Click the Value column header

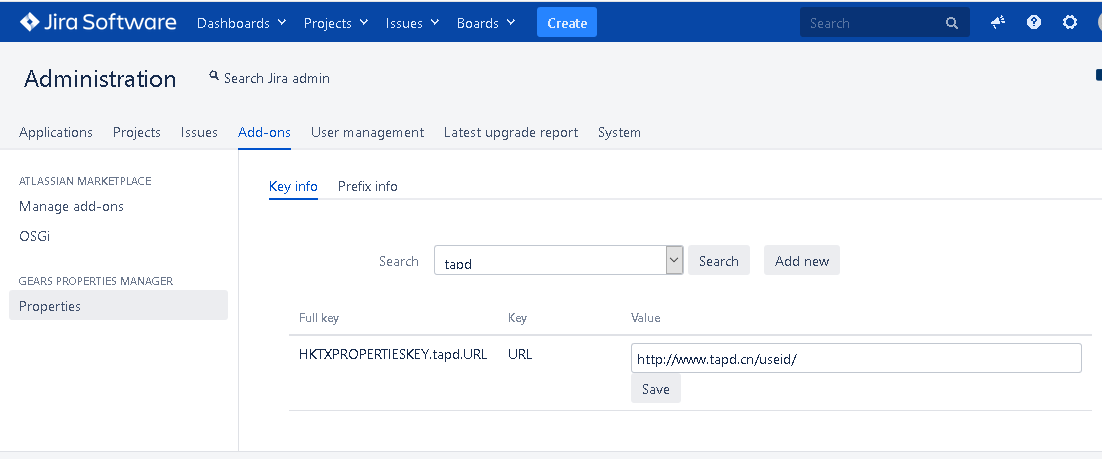(646, 318)
